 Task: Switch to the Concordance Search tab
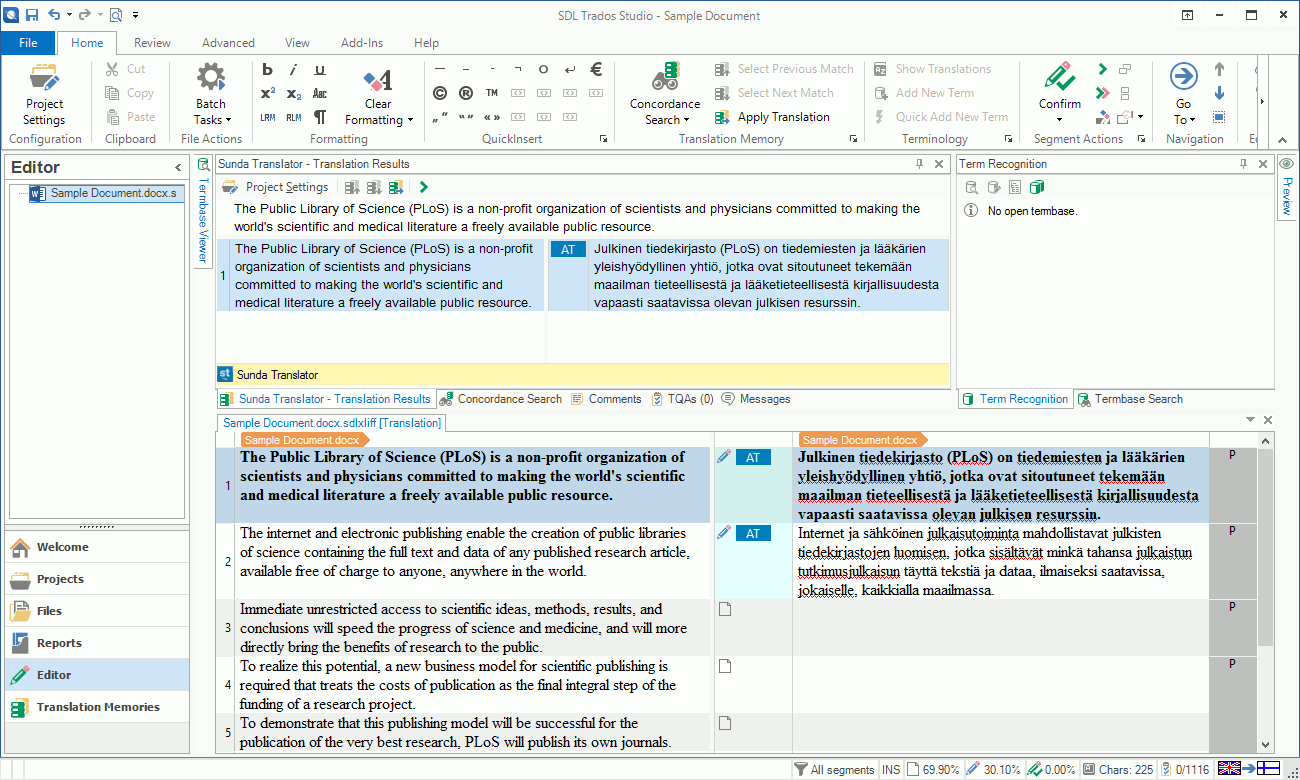point(501,399)
